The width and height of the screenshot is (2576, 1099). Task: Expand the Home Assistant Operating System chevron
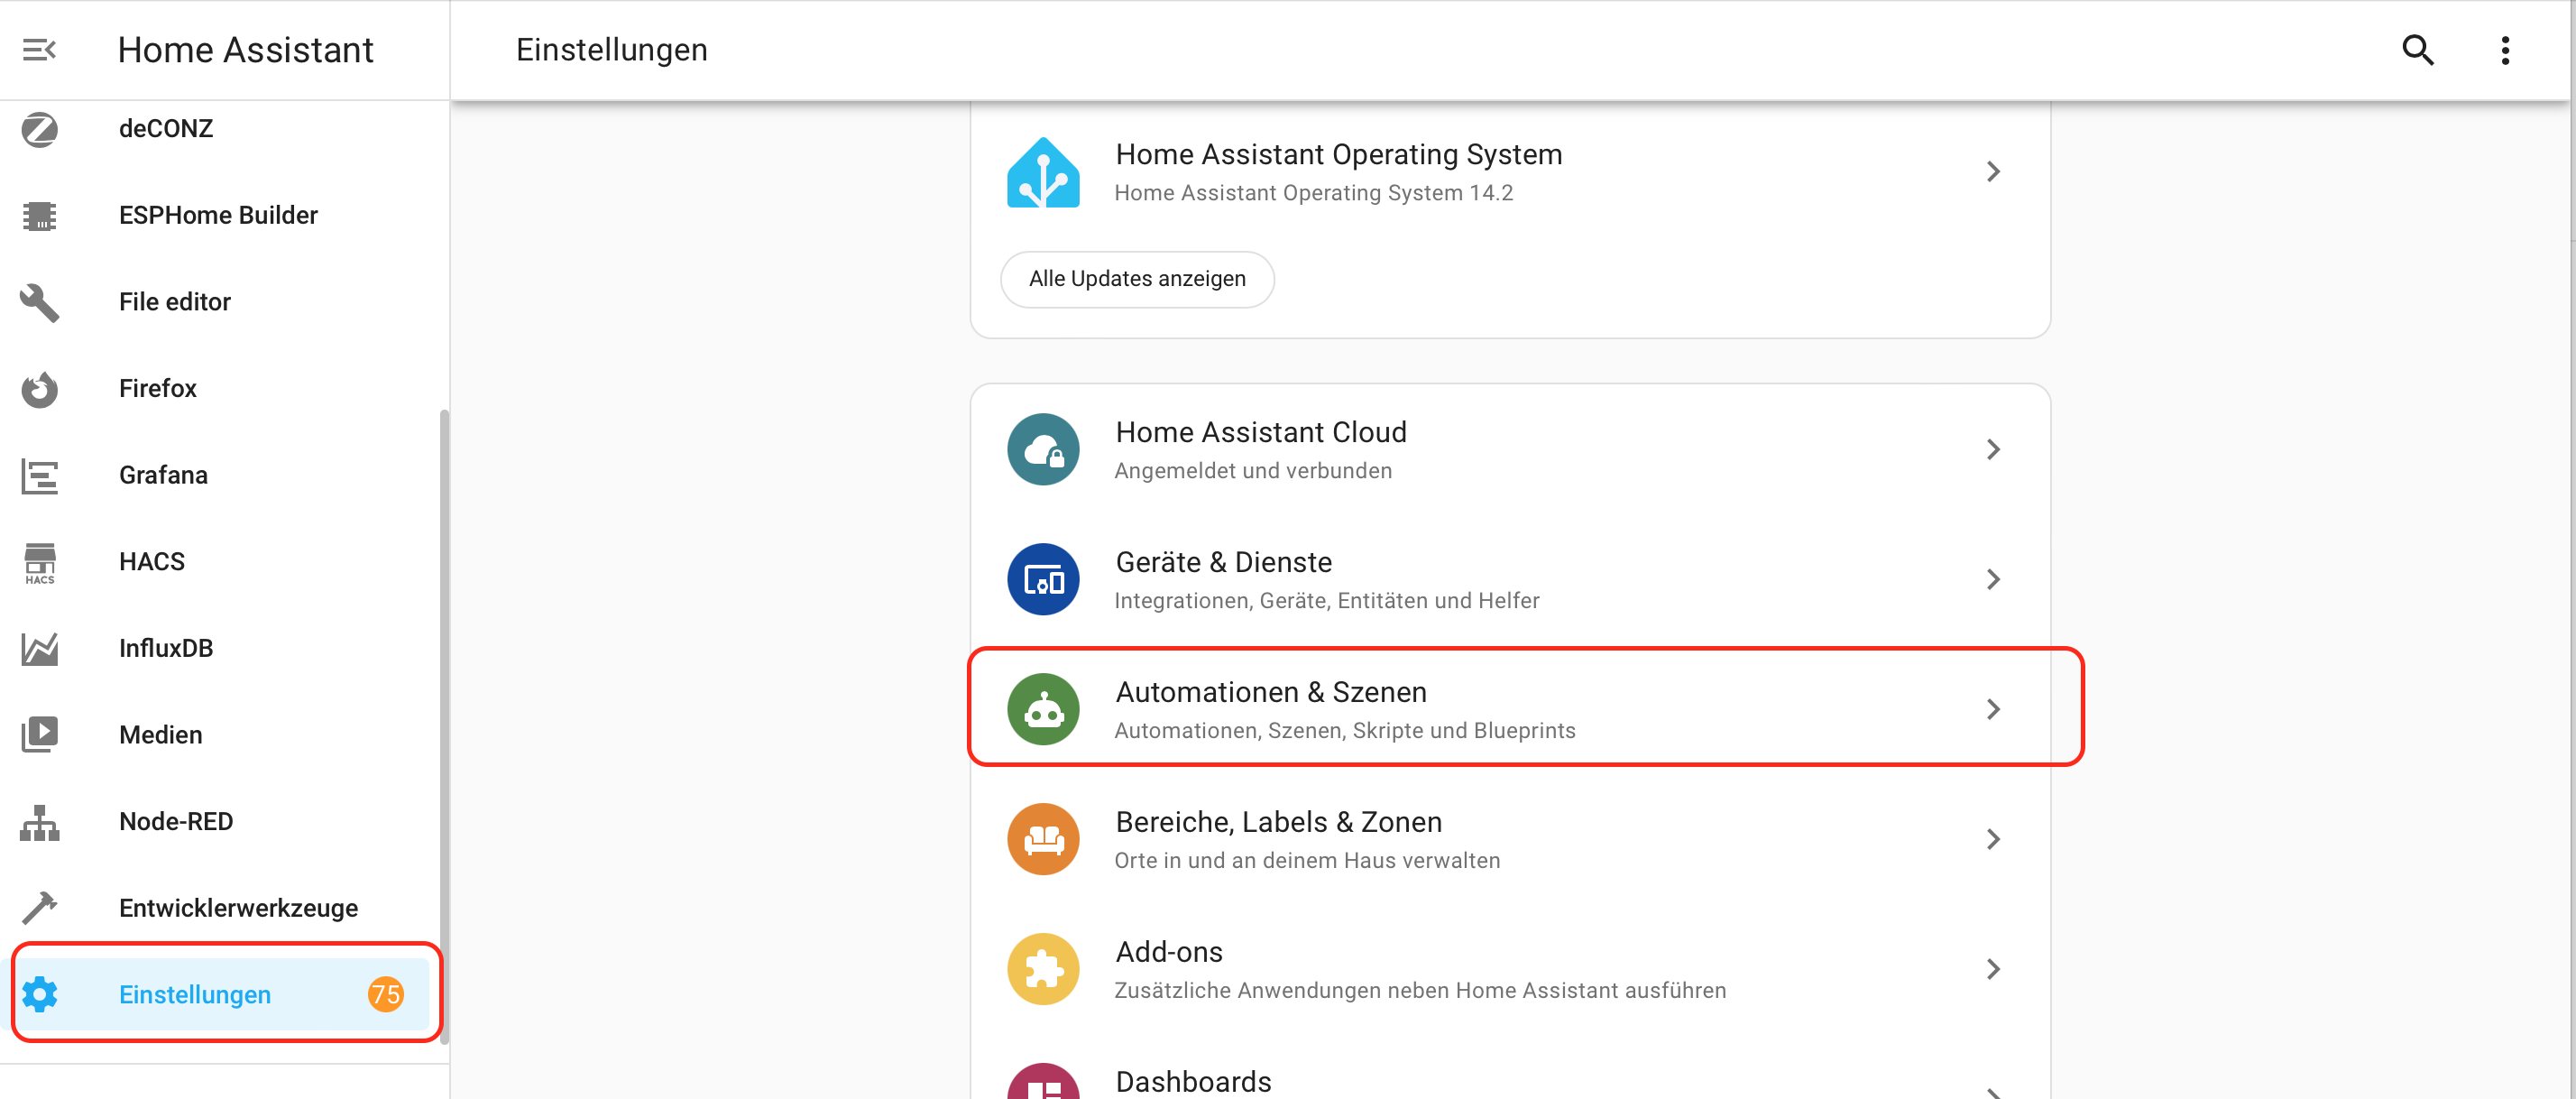click(x=1992, y=172)
